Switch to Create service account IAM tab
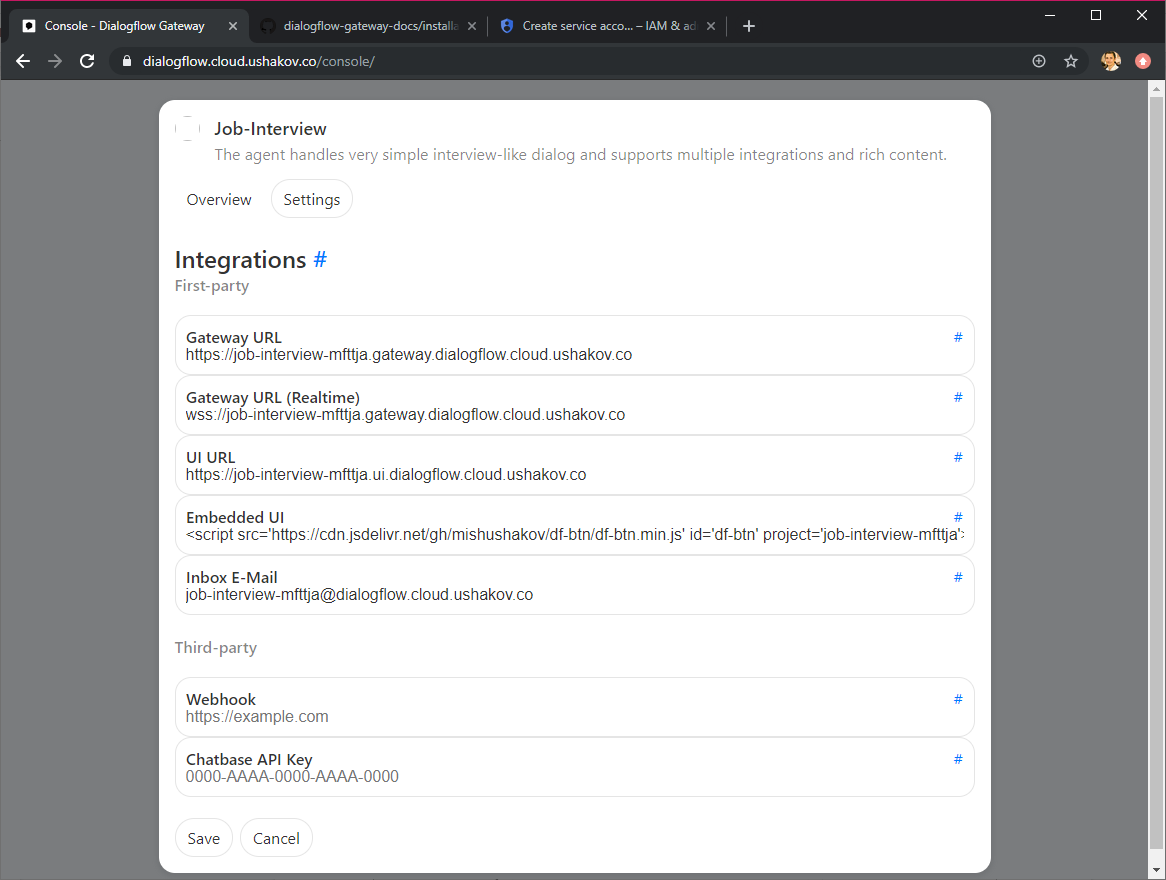This screenshot has width=1166, height=880. (x=608, y=26)
